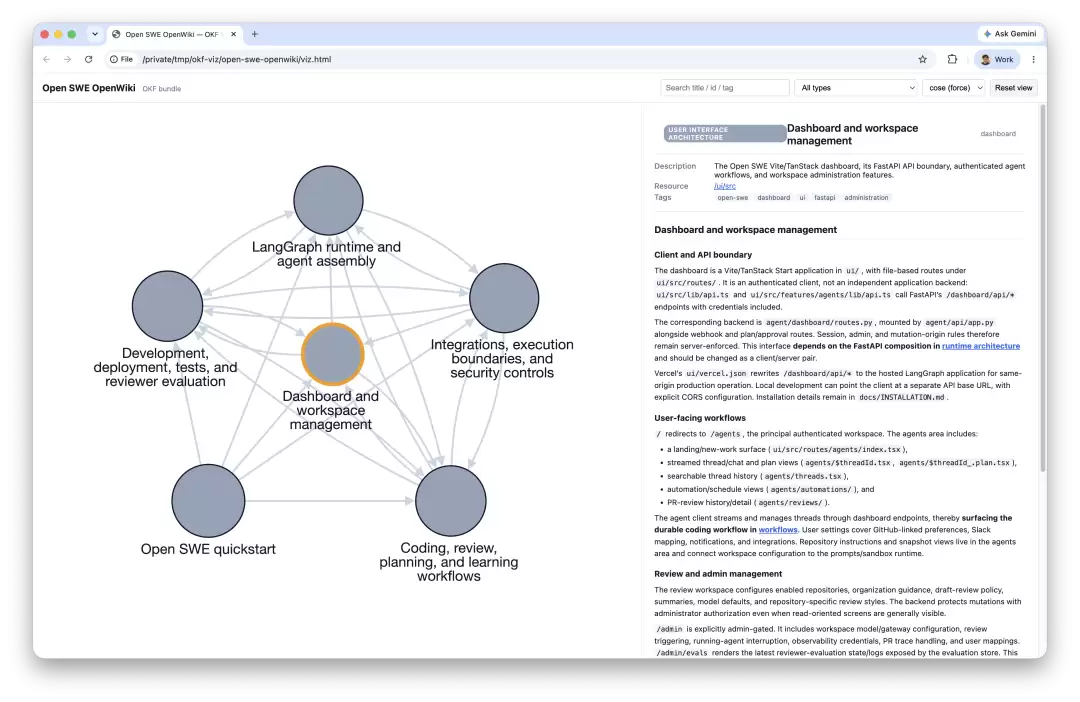Click the Reset view button
The height and width of the screenshot is (702, 1080).
1013,87
